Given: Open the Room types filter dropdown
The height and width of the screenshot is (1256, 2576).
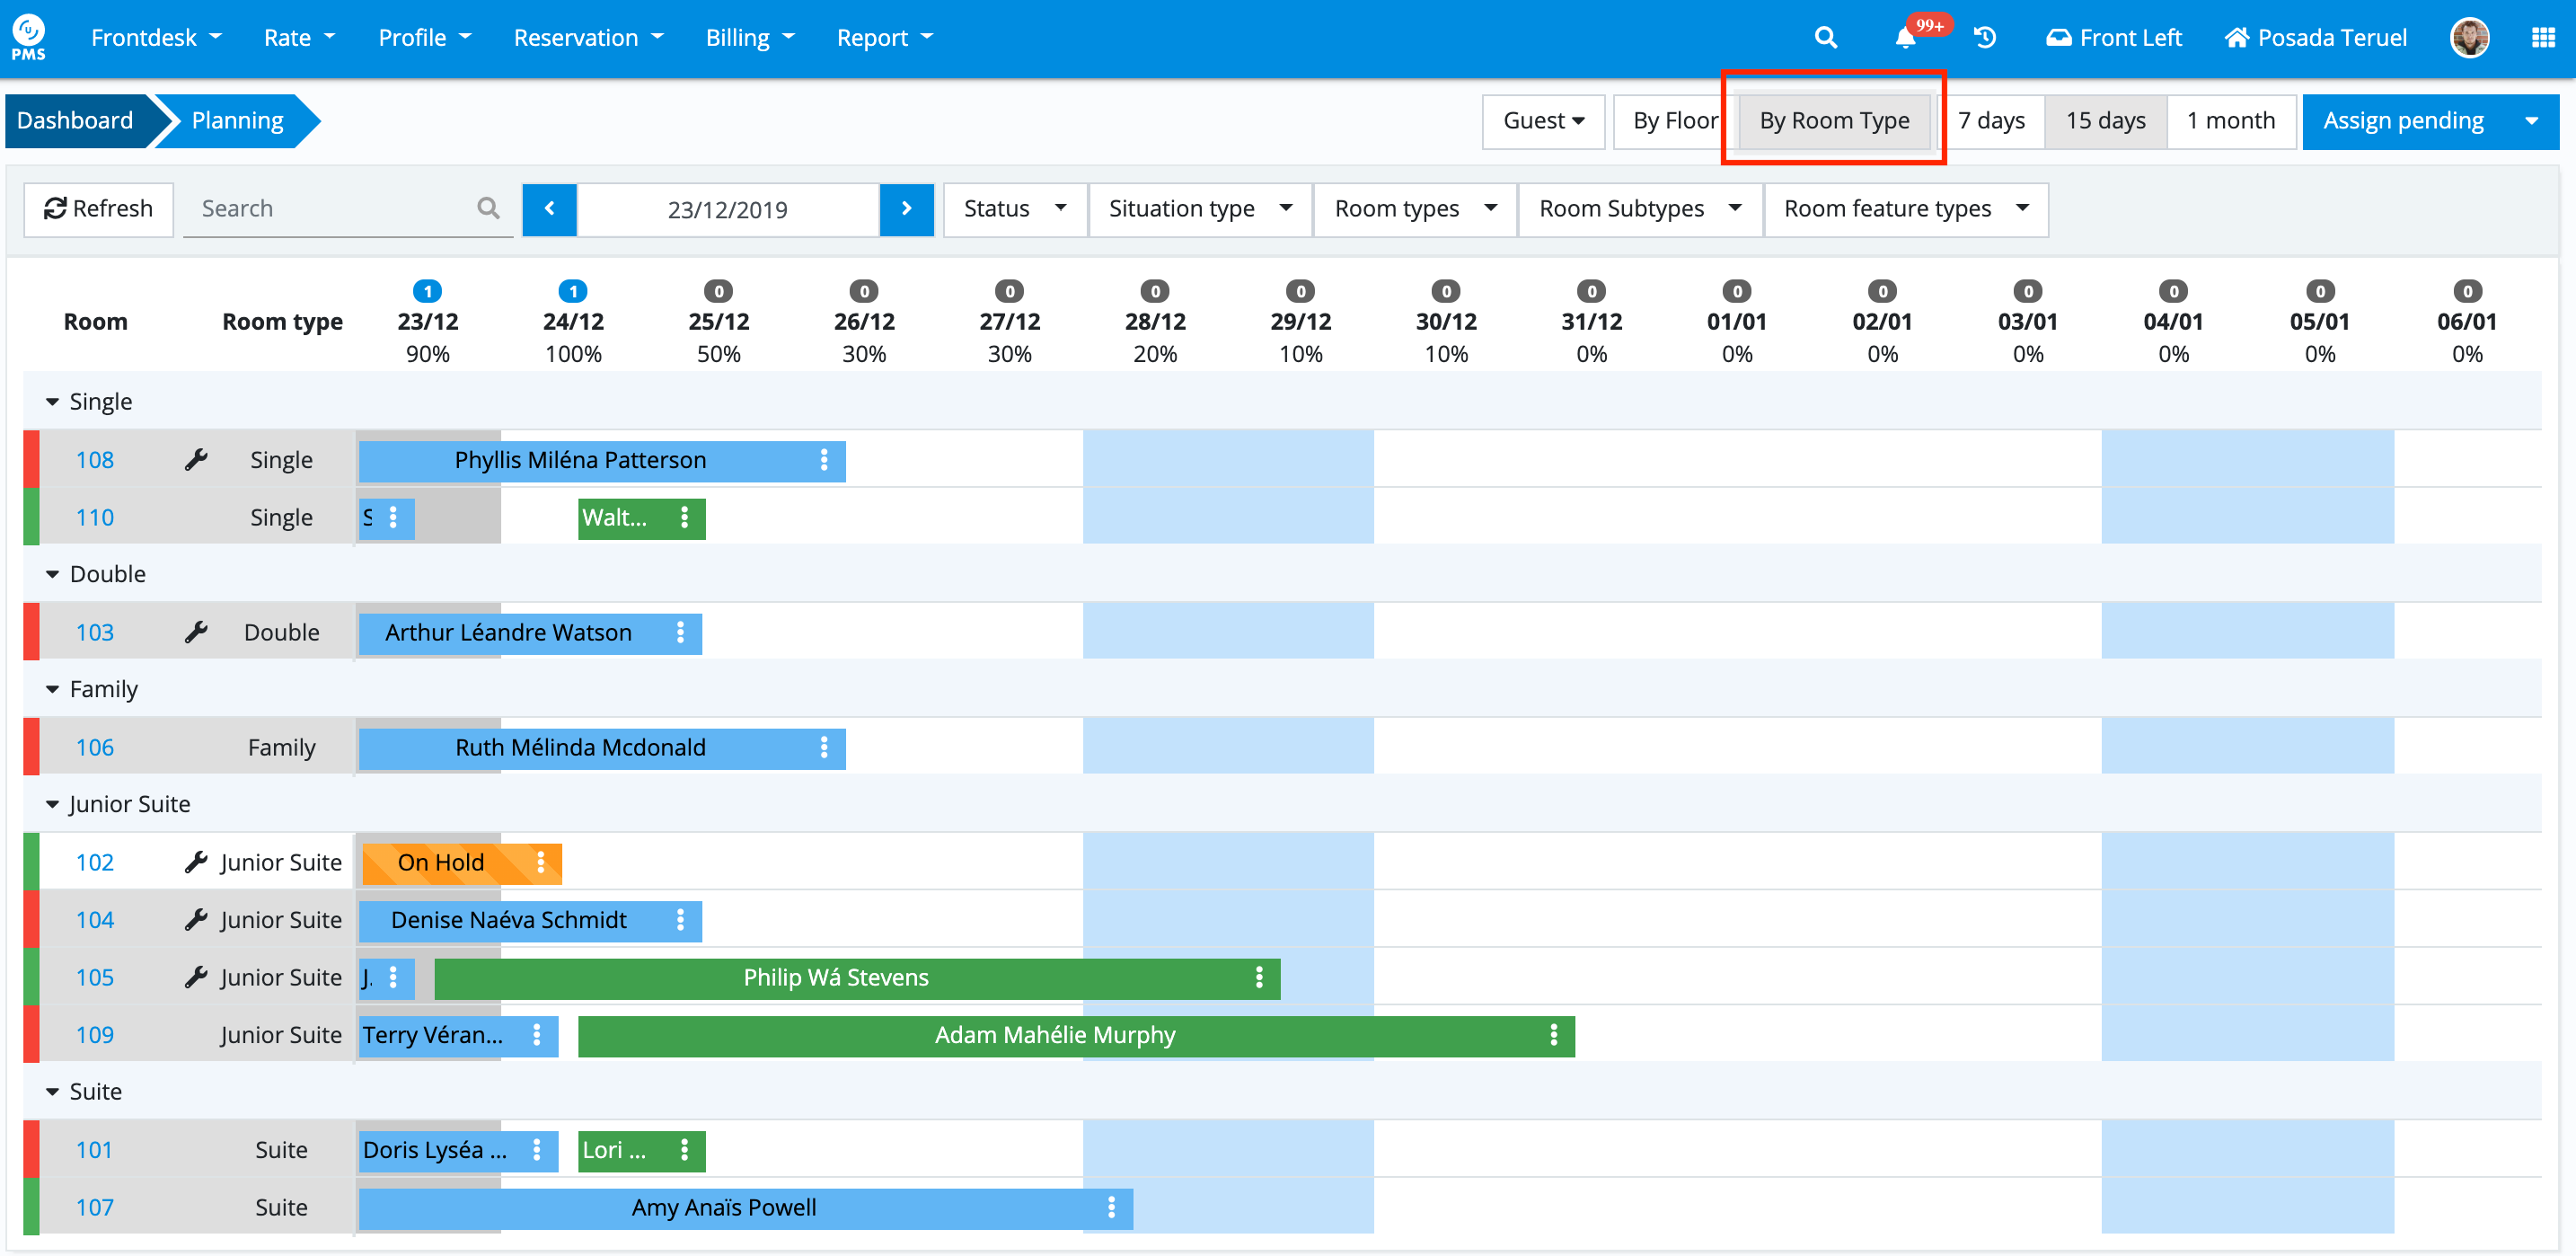Looking at the screenshot, I should click(1414, 209).
